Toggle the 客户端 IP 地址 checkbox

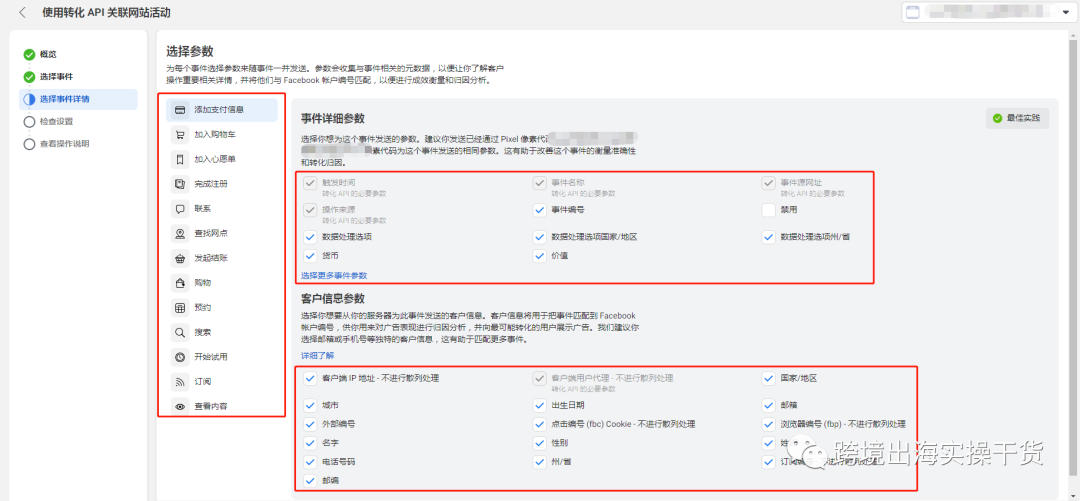310,378
